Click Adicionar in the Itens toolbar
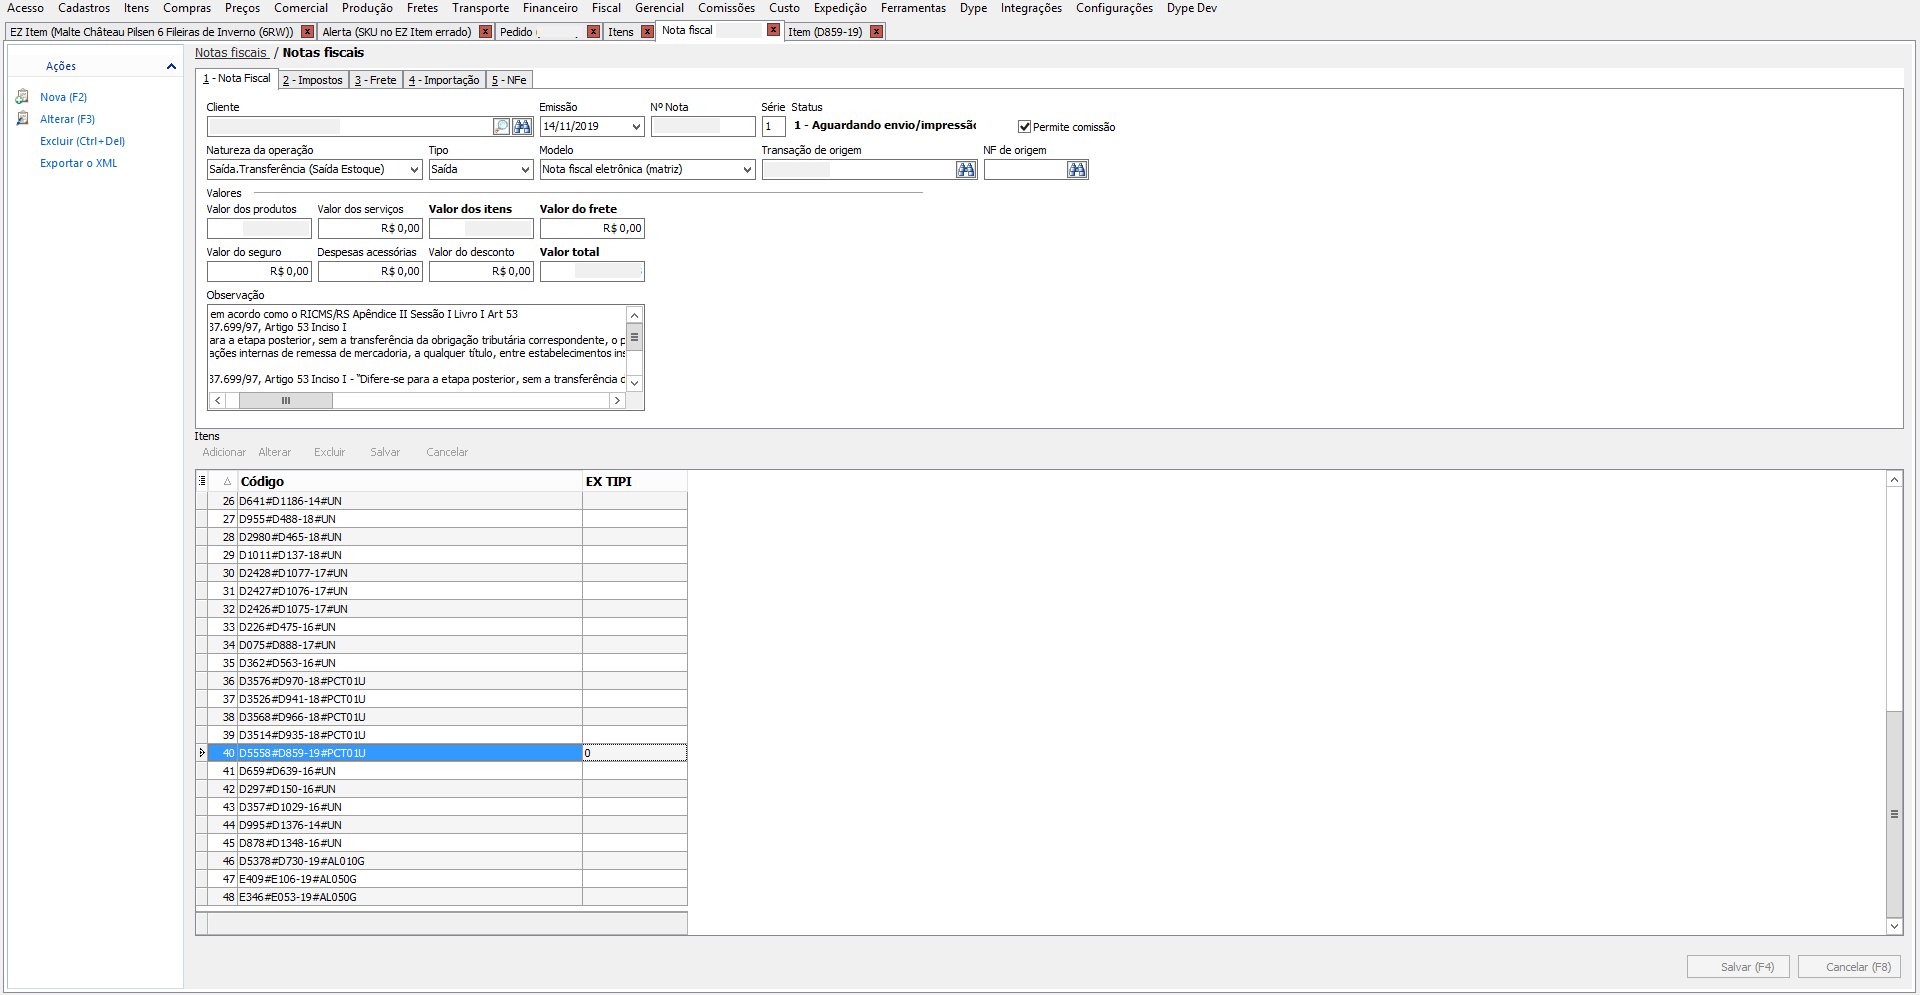This screenshot has height=995, width=1920. tap(224, 452)
